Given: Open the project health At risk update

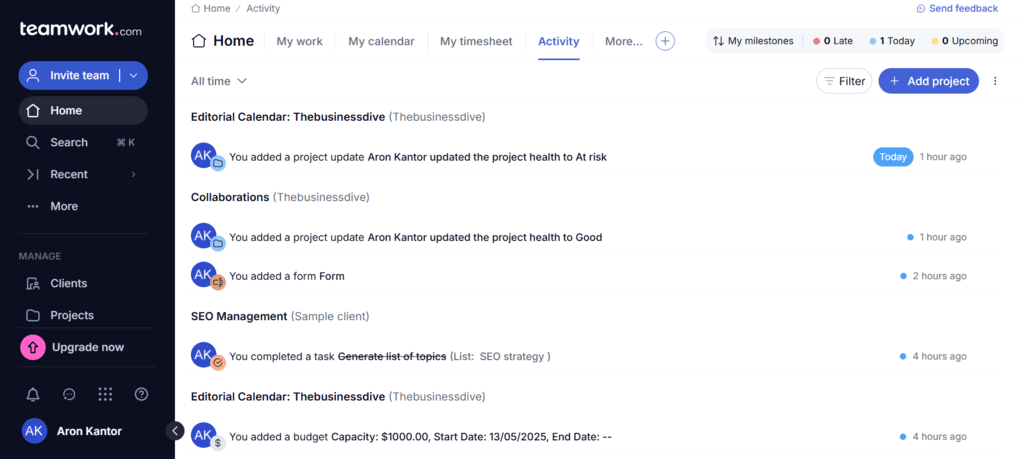Looking at the screenshot, I should [487, 157].
